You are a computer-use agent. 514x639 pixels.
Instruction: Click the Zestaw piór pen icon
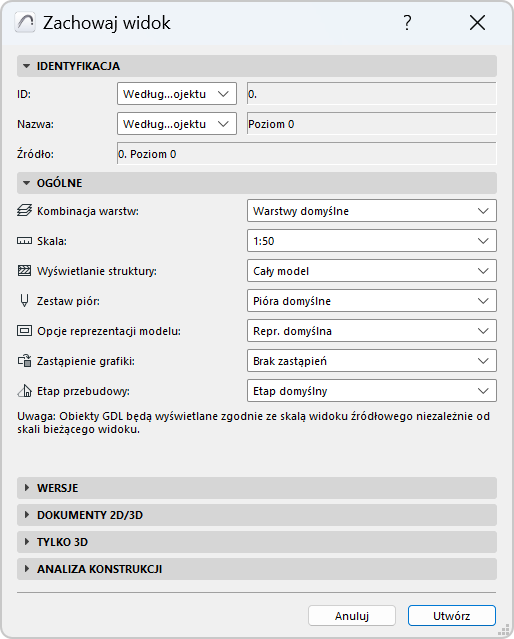point(24,301)
